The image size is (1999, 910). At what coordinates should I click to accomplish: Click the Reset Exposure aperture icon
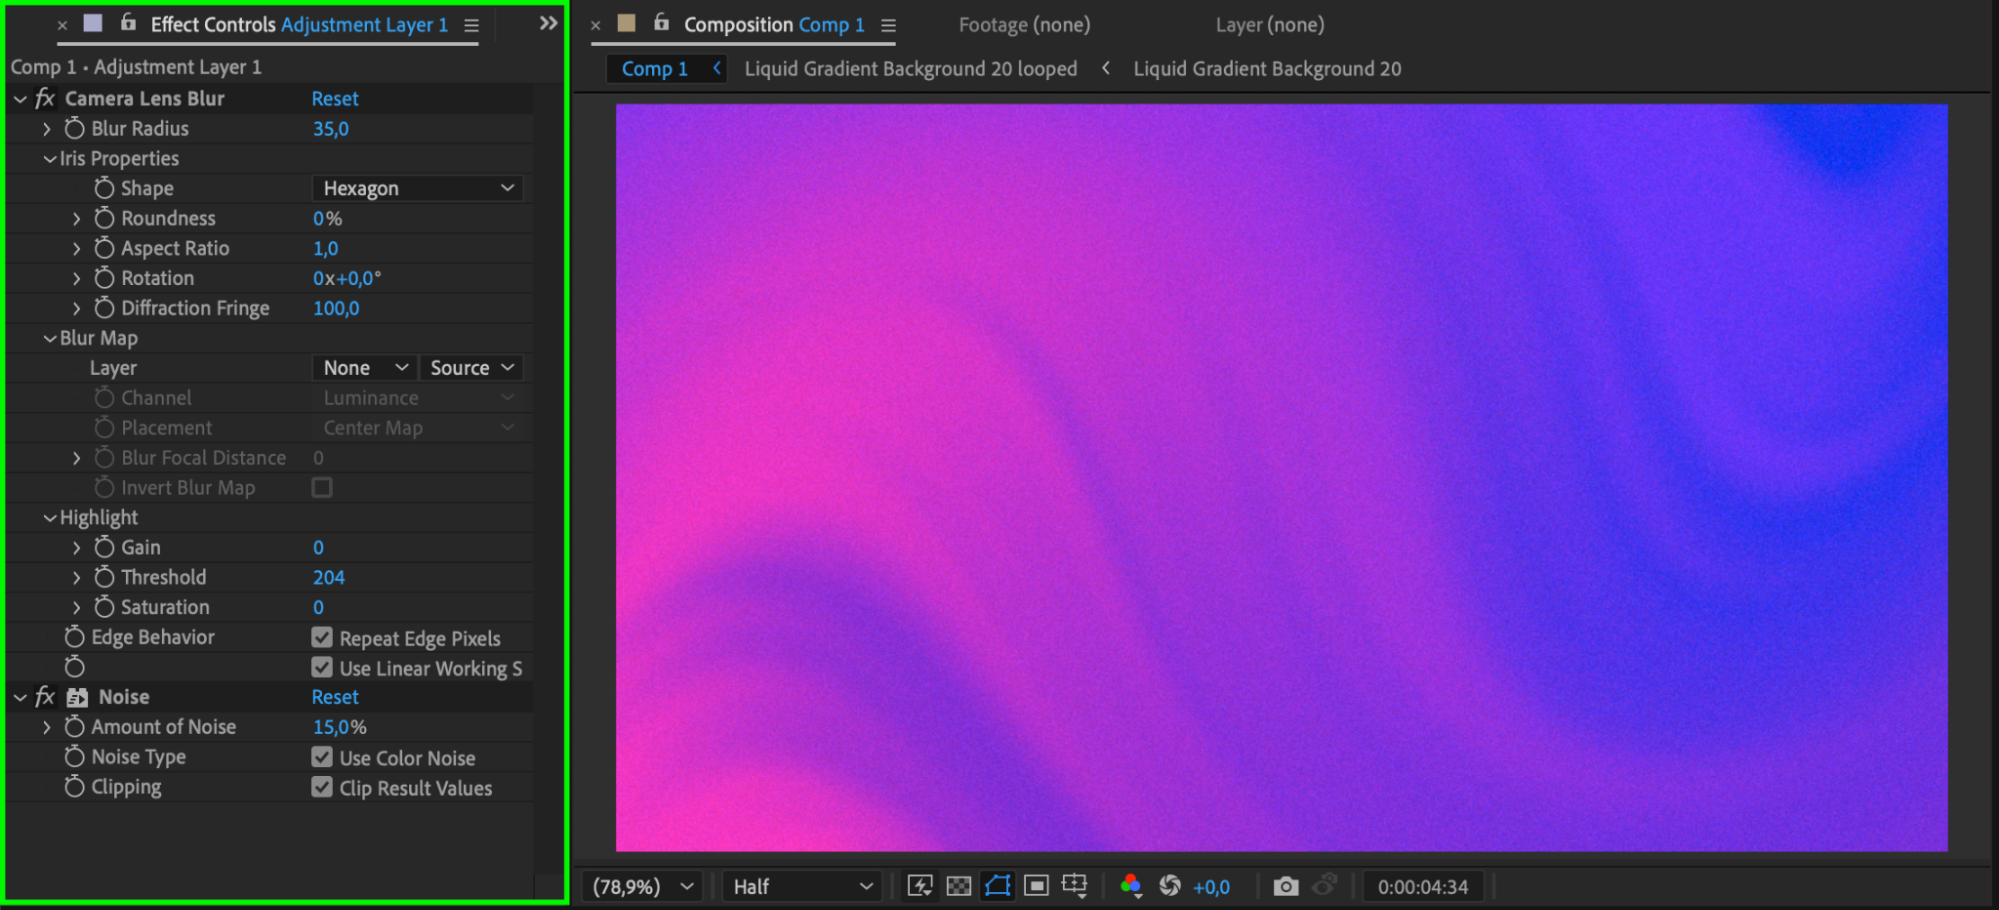pyautogui.click(x=1169, y=886)
